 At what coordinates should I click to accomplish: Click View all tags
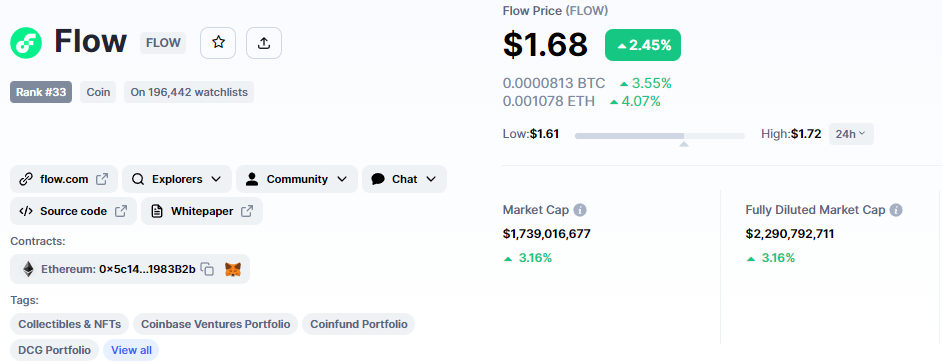click(131, 350)
